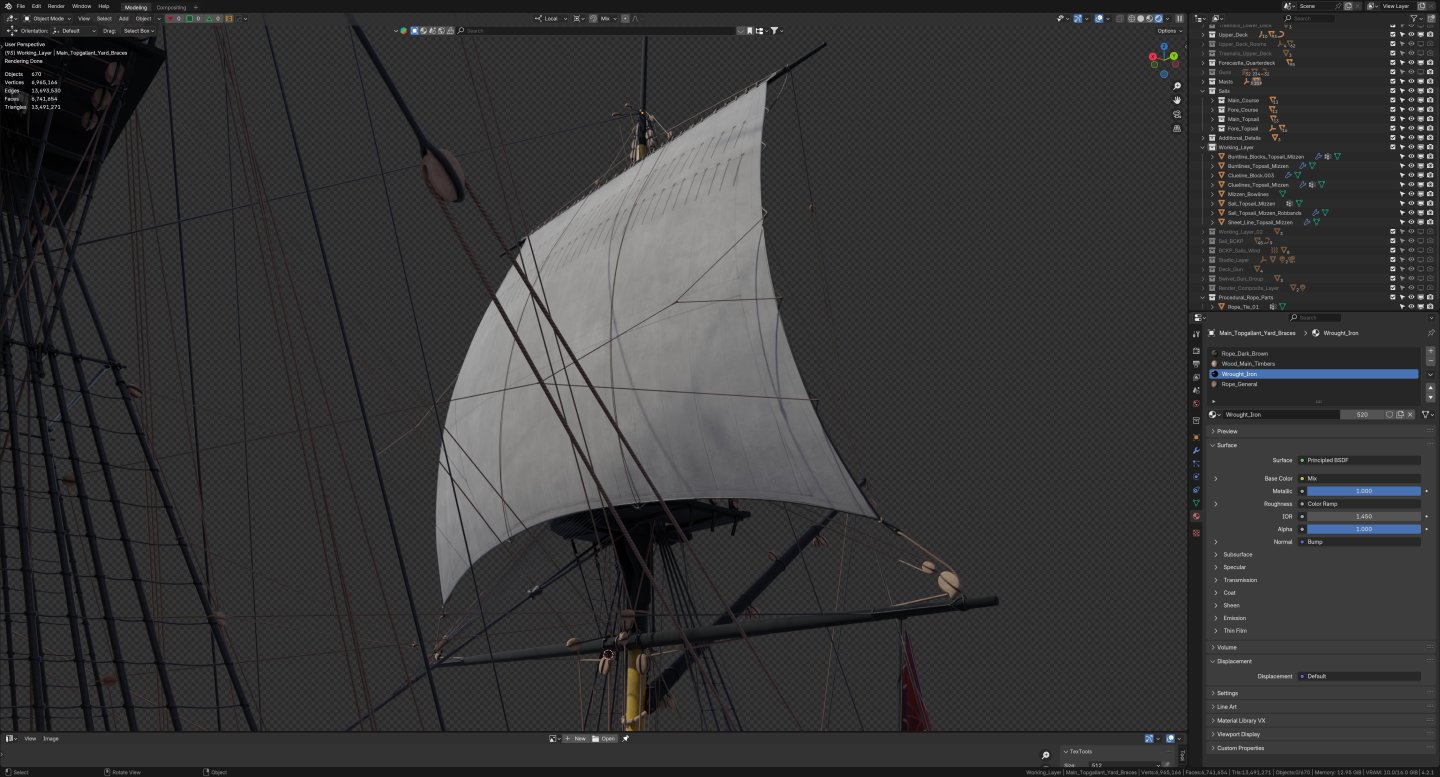Click the New image button
Image resolution: width=1440 pixels, height=777 pixels.
pos(576,738)
